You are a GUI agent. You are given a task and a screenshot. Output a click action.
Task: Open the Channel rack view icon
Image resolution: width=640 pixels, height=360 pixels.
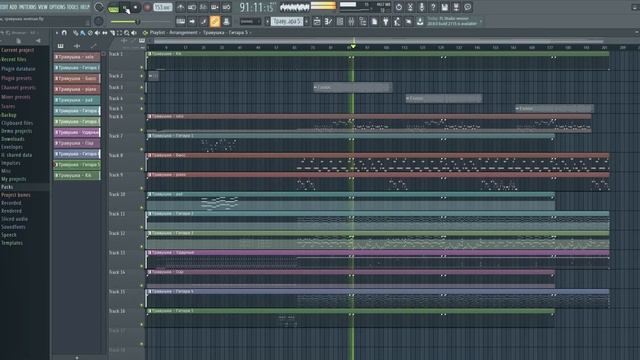pos(340,21)
